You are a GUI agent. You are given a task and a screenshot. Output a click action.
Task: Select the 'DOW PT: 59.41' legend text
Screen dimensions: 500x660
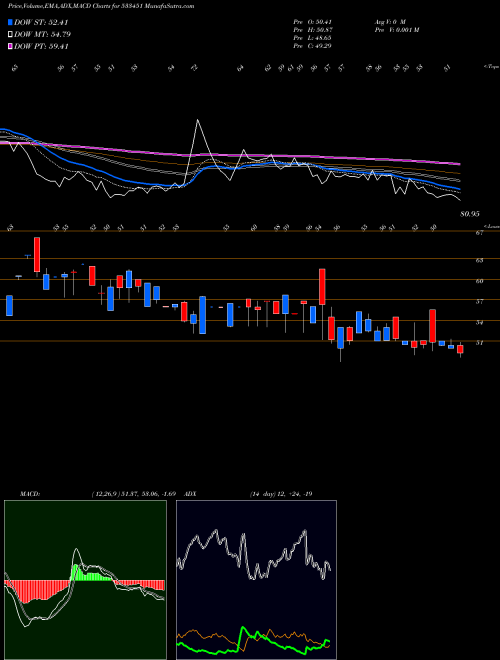click(x=41, y=46)
